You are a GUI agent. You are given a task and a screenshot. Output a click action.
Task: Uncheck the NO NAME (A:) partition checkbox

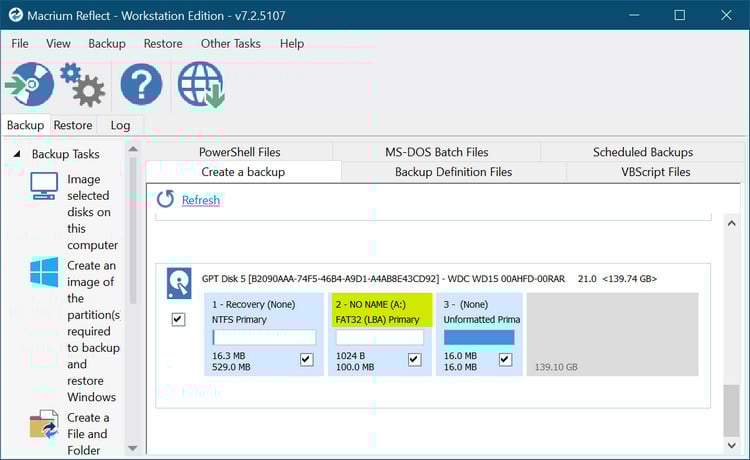tap(415, 359)
